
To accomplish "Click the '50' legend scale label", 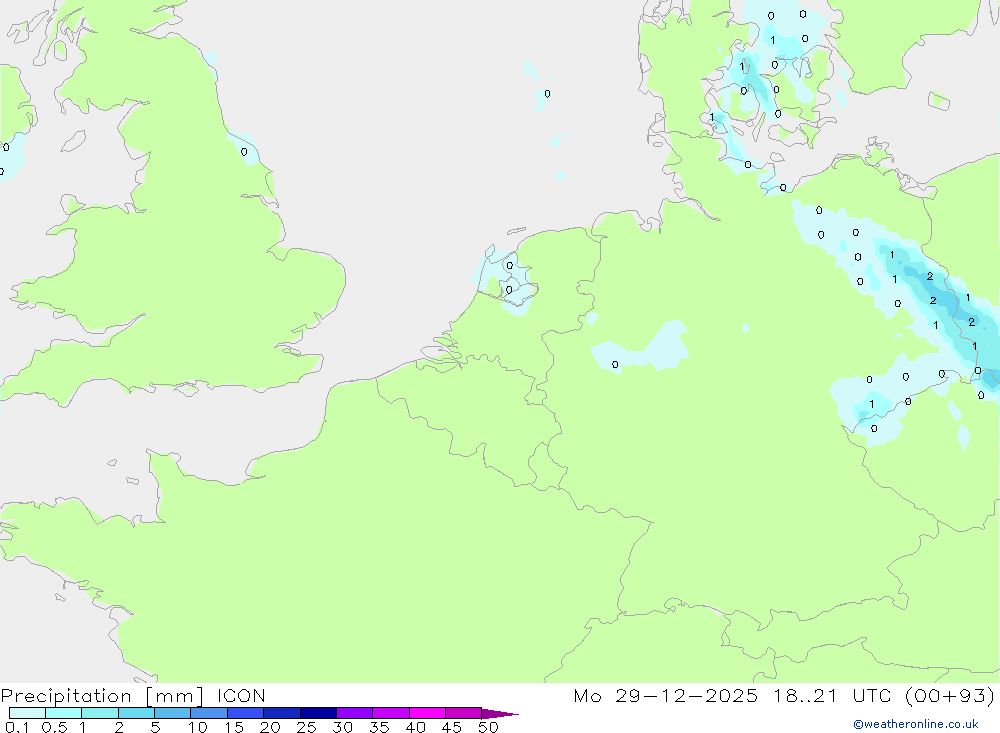I will point(489,727).
